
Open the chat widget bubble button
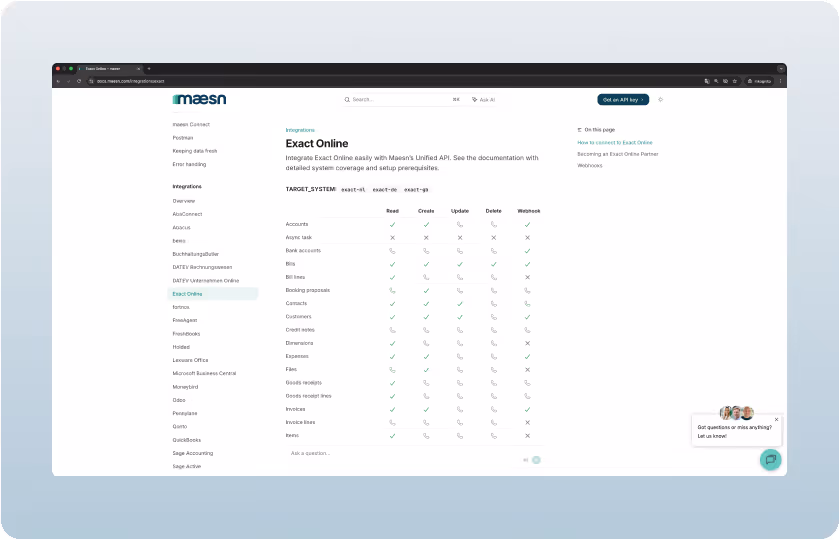[770, 460]
